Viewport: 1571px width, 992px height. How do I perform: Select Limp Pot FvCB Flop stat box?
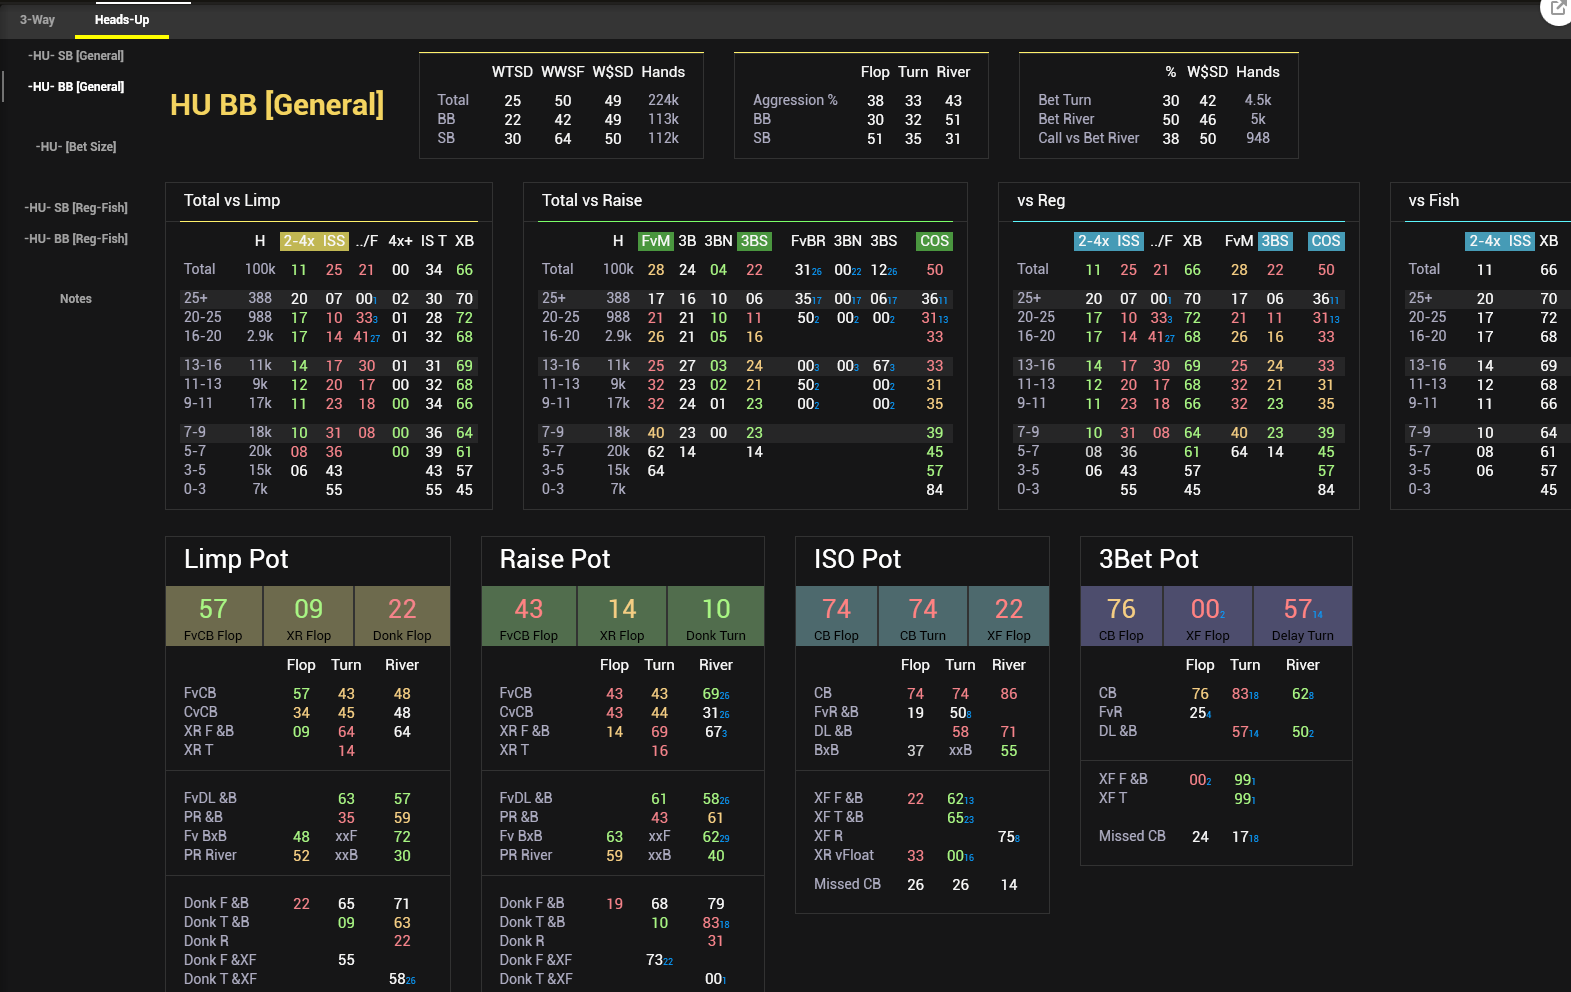click(x=213, y=617)
